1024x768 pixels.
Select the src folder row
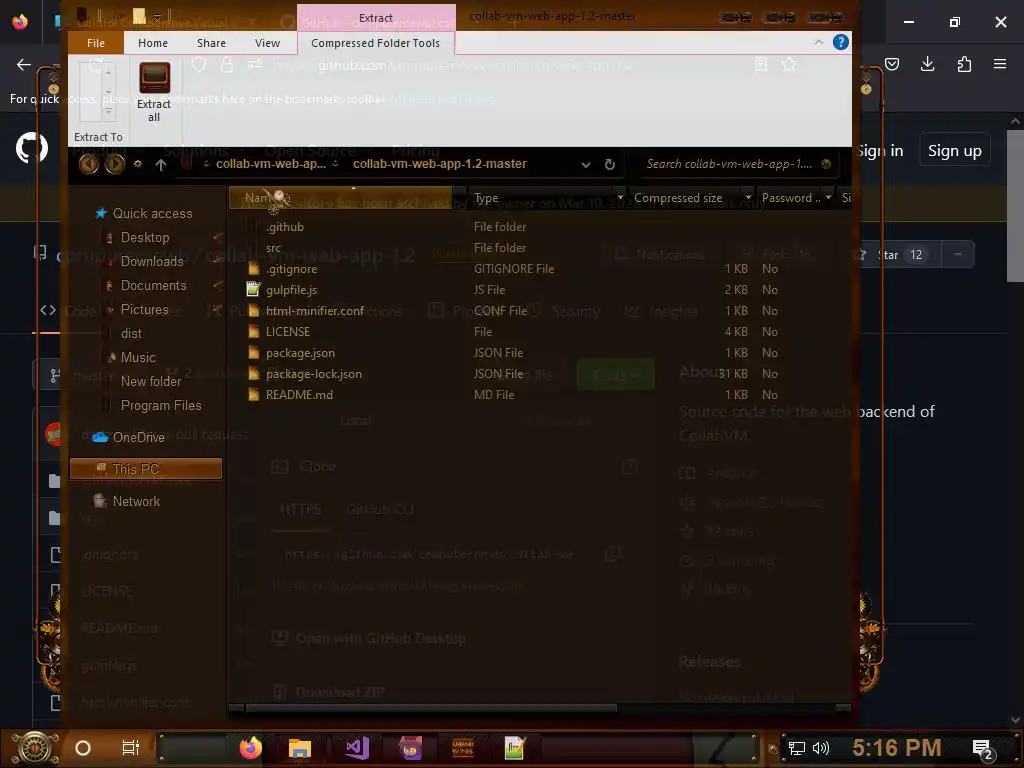coord(273,248)
